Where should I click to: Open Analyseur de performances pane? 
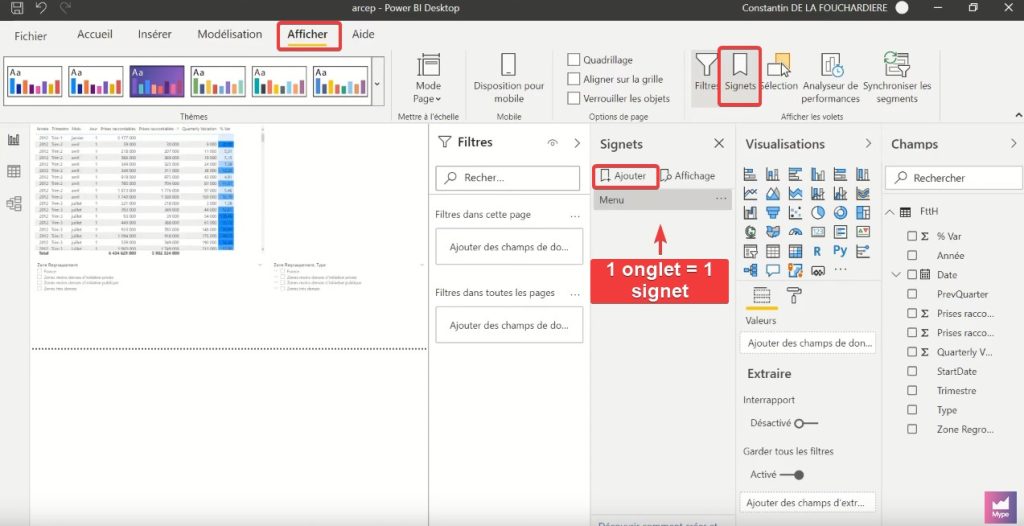831,78
